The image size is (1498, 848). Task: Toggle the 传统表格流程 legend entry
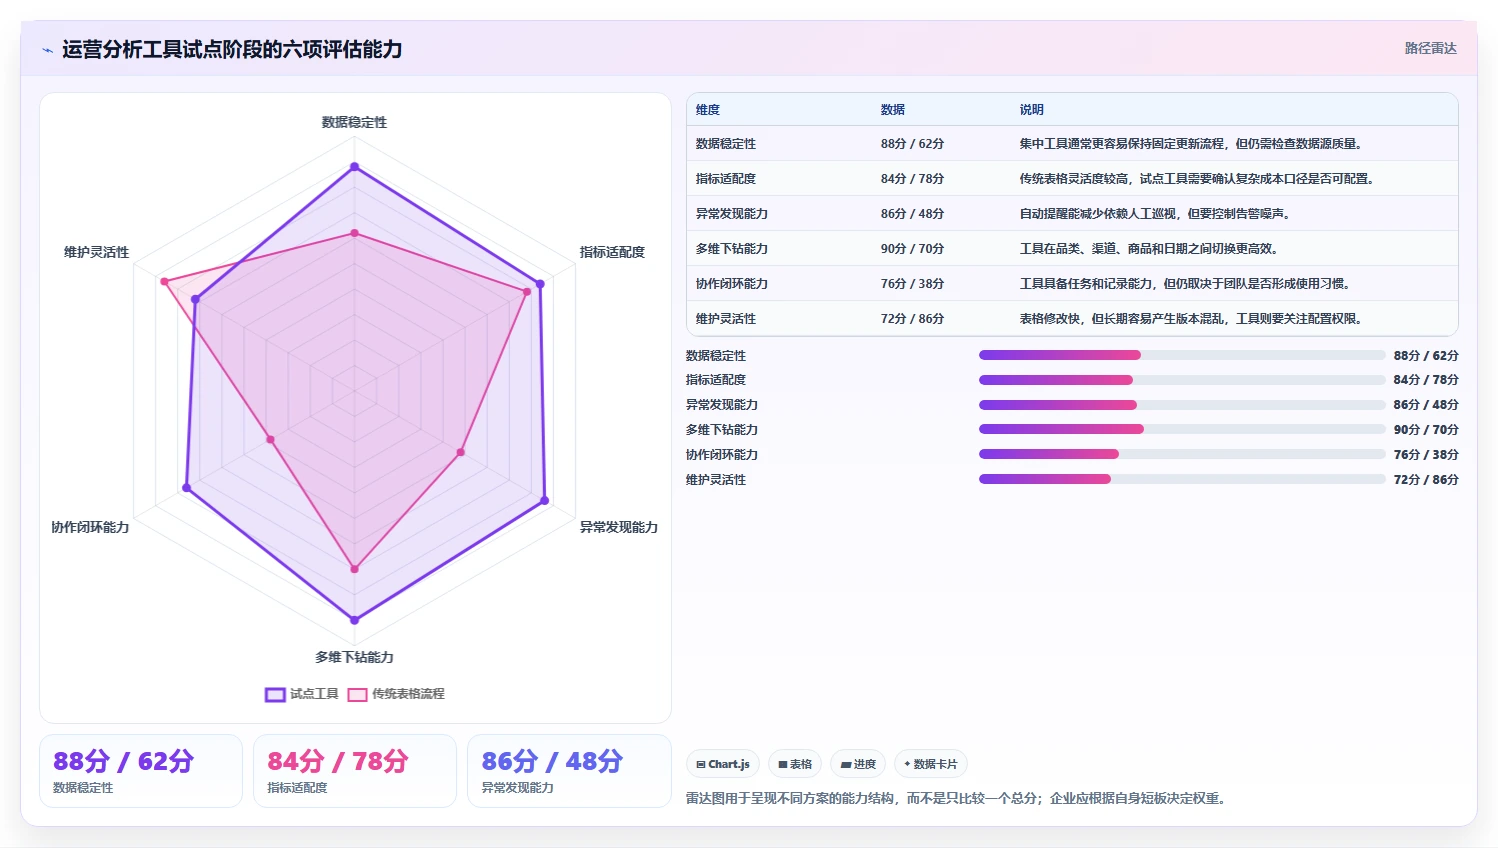(396, 694)
